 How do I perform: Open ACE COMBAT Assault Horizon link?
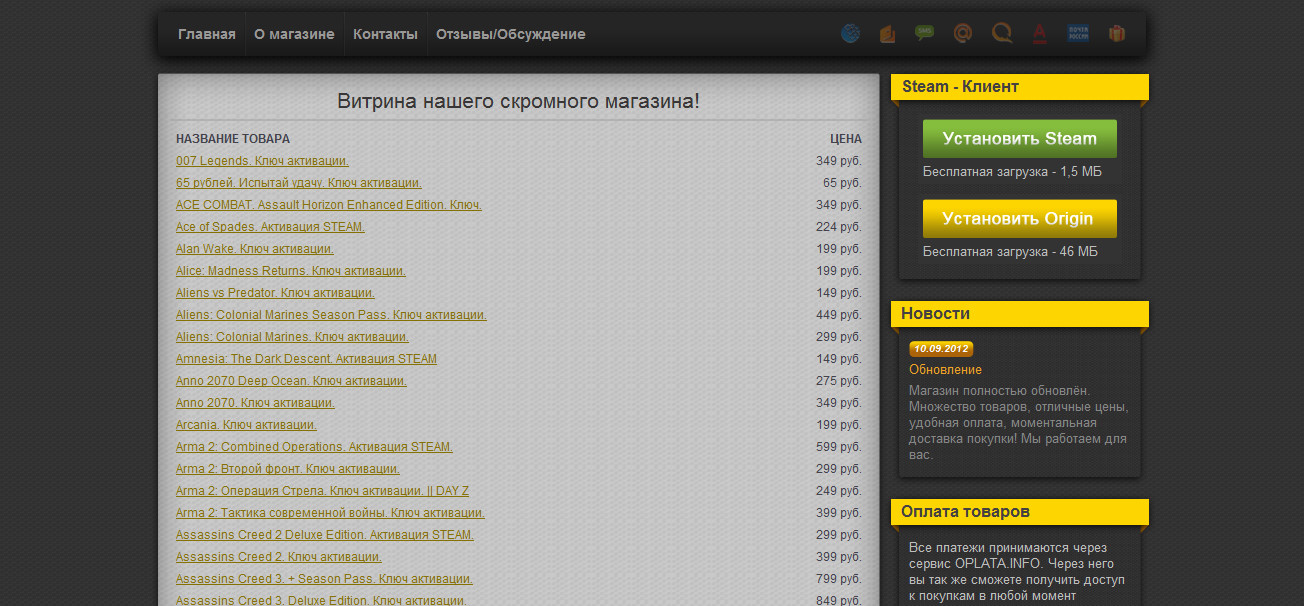tap(329, 205)
